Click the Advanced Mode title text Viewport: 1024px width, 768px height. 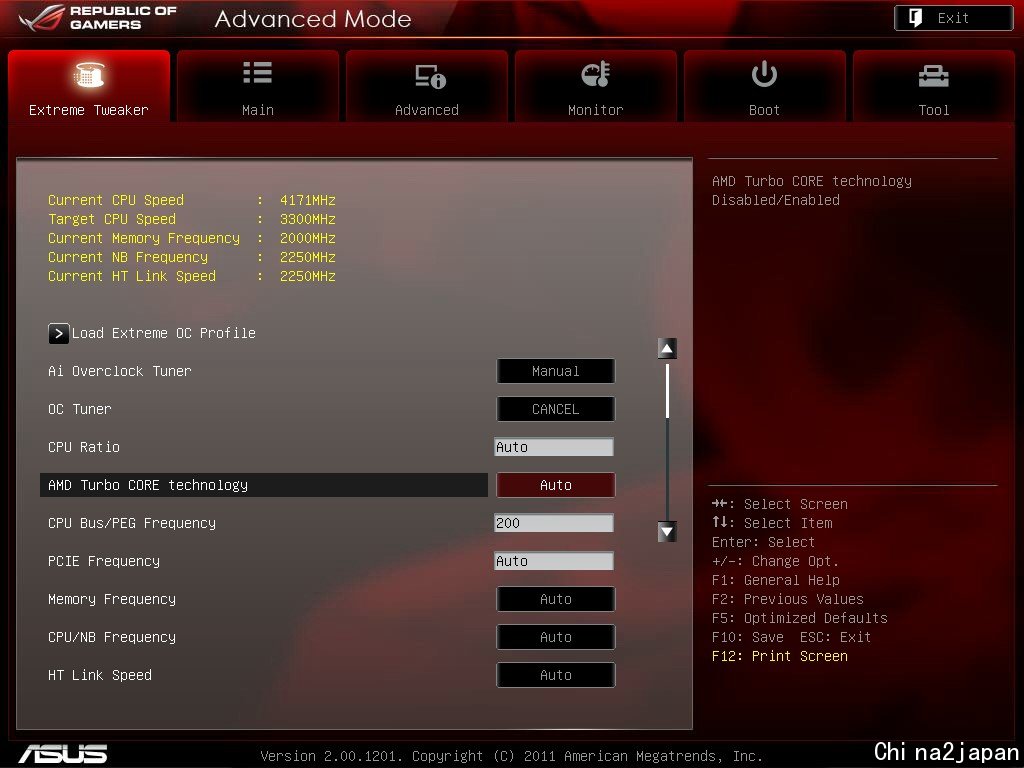313,19
